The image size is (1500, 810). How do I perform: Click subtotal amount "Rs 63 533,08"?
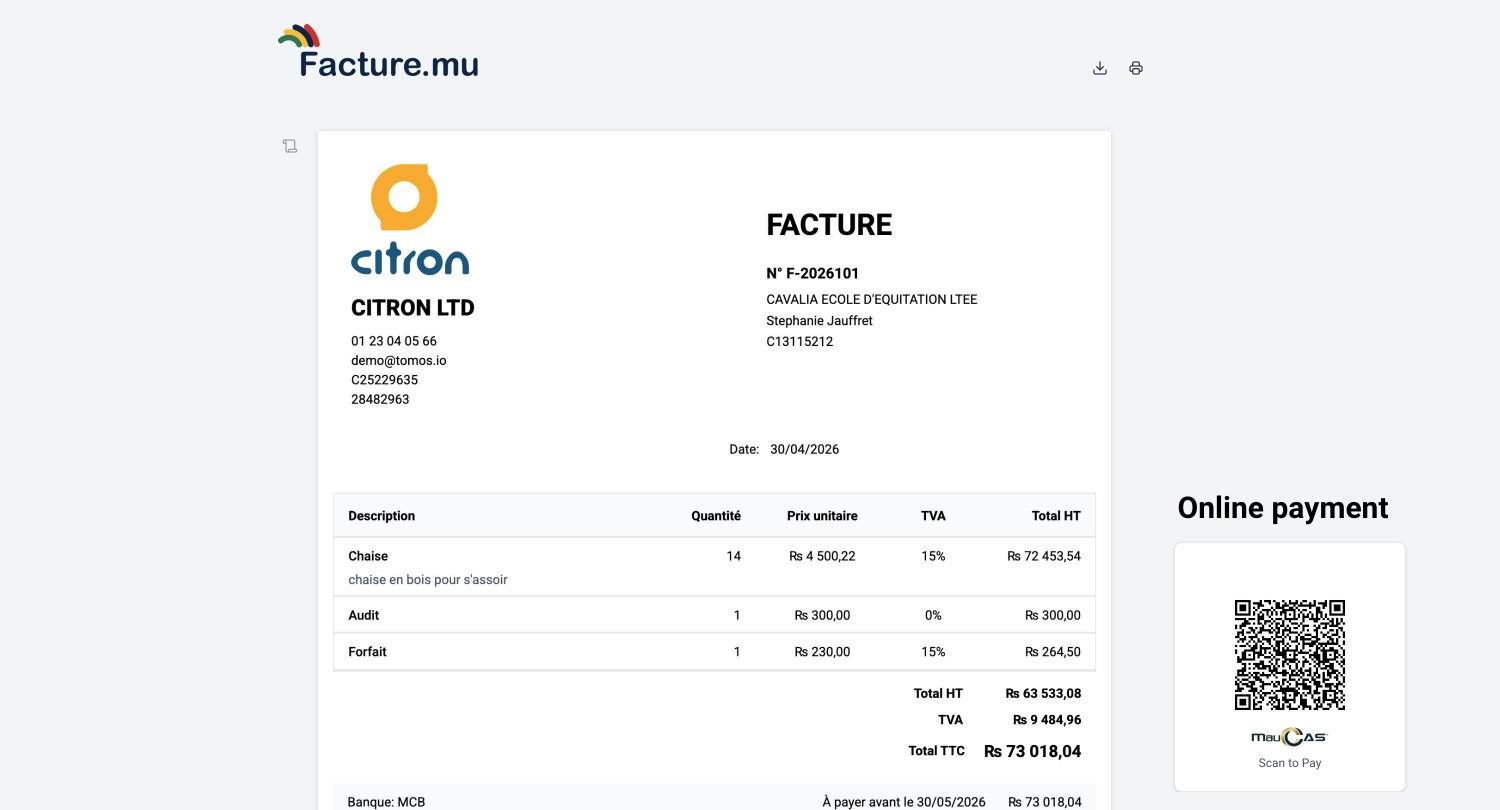click(1044, 693)
